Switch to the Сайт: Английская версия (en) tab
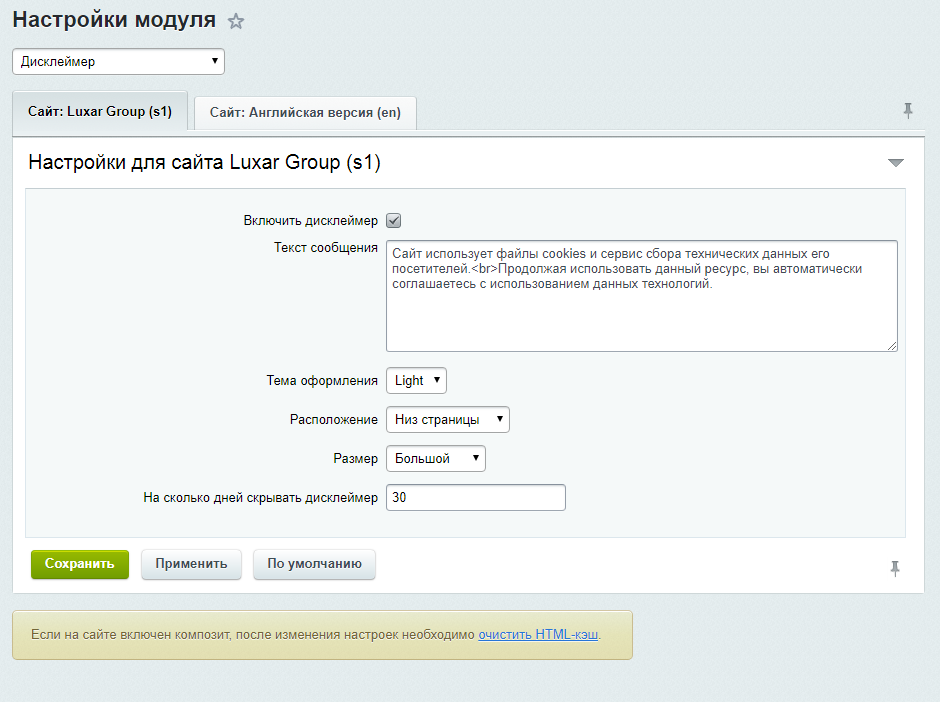The width and height of the screenshot is (940, 702). (305, 113)
